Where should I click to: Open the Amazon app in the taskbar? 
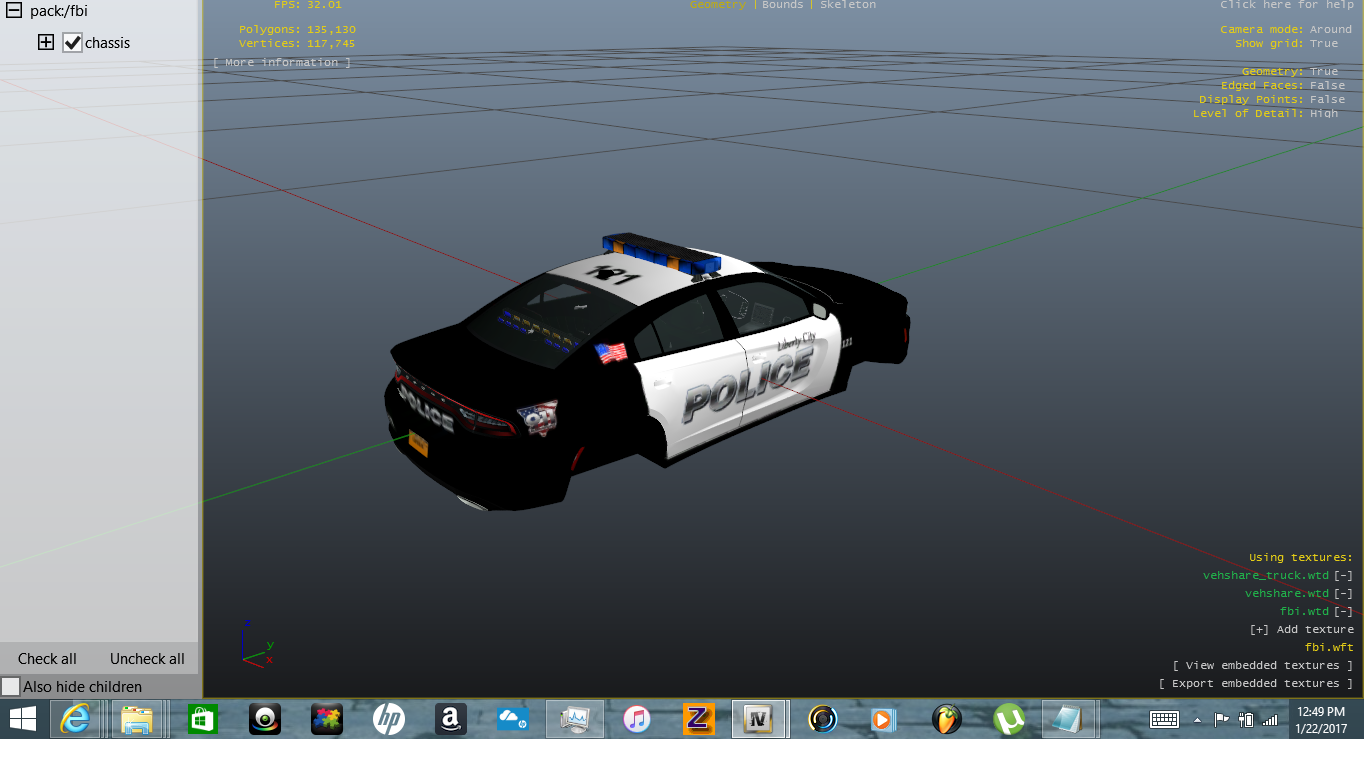(451, 719)
